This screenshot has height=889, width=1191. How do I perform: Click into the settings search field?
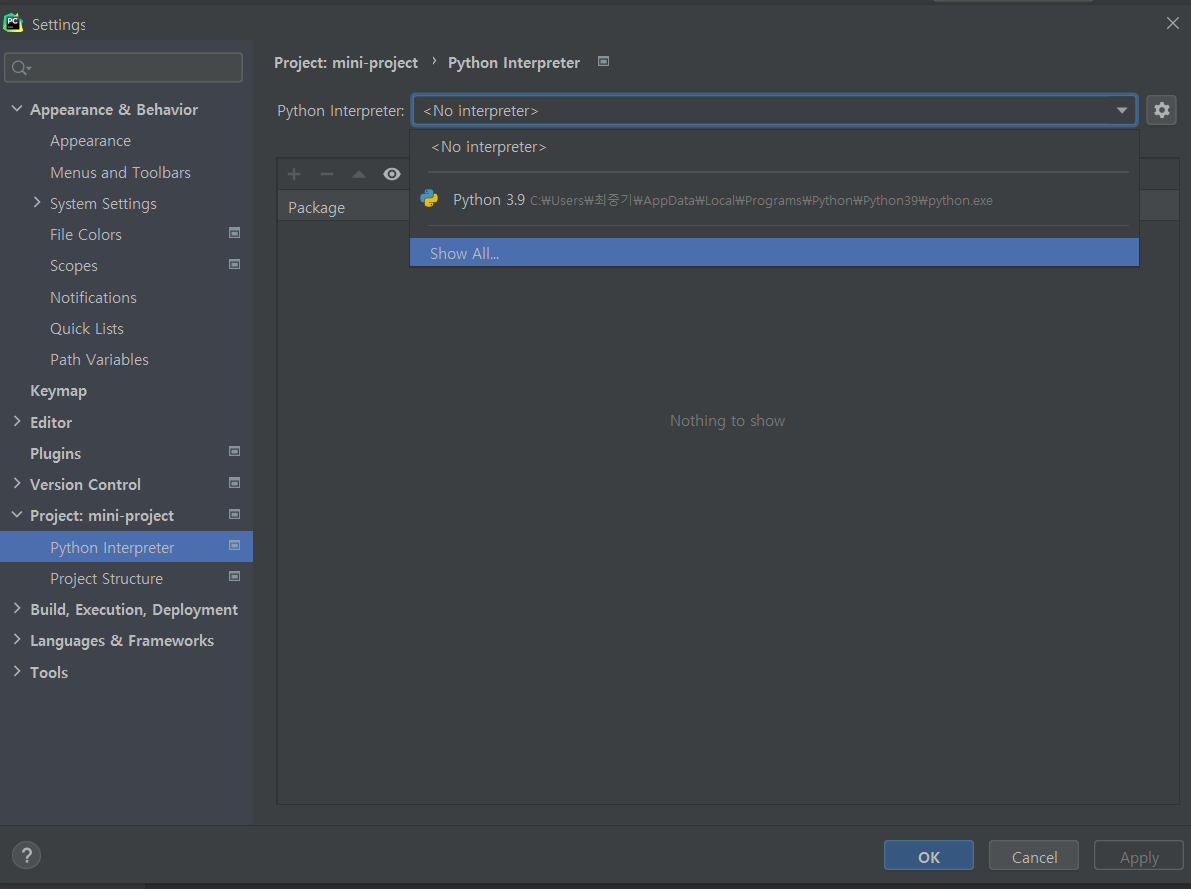(x=123, y=68)
